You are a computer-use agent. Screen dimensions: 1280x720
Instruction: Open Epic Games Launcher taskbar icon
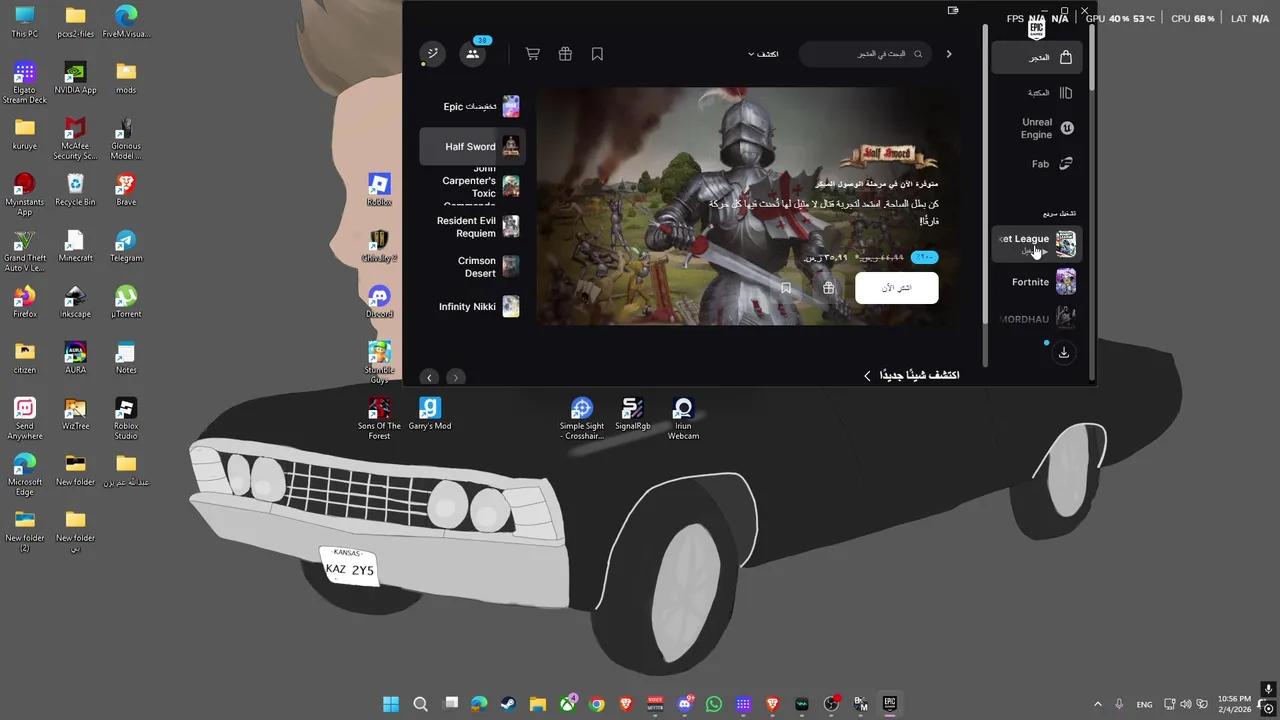coord(889,704)
